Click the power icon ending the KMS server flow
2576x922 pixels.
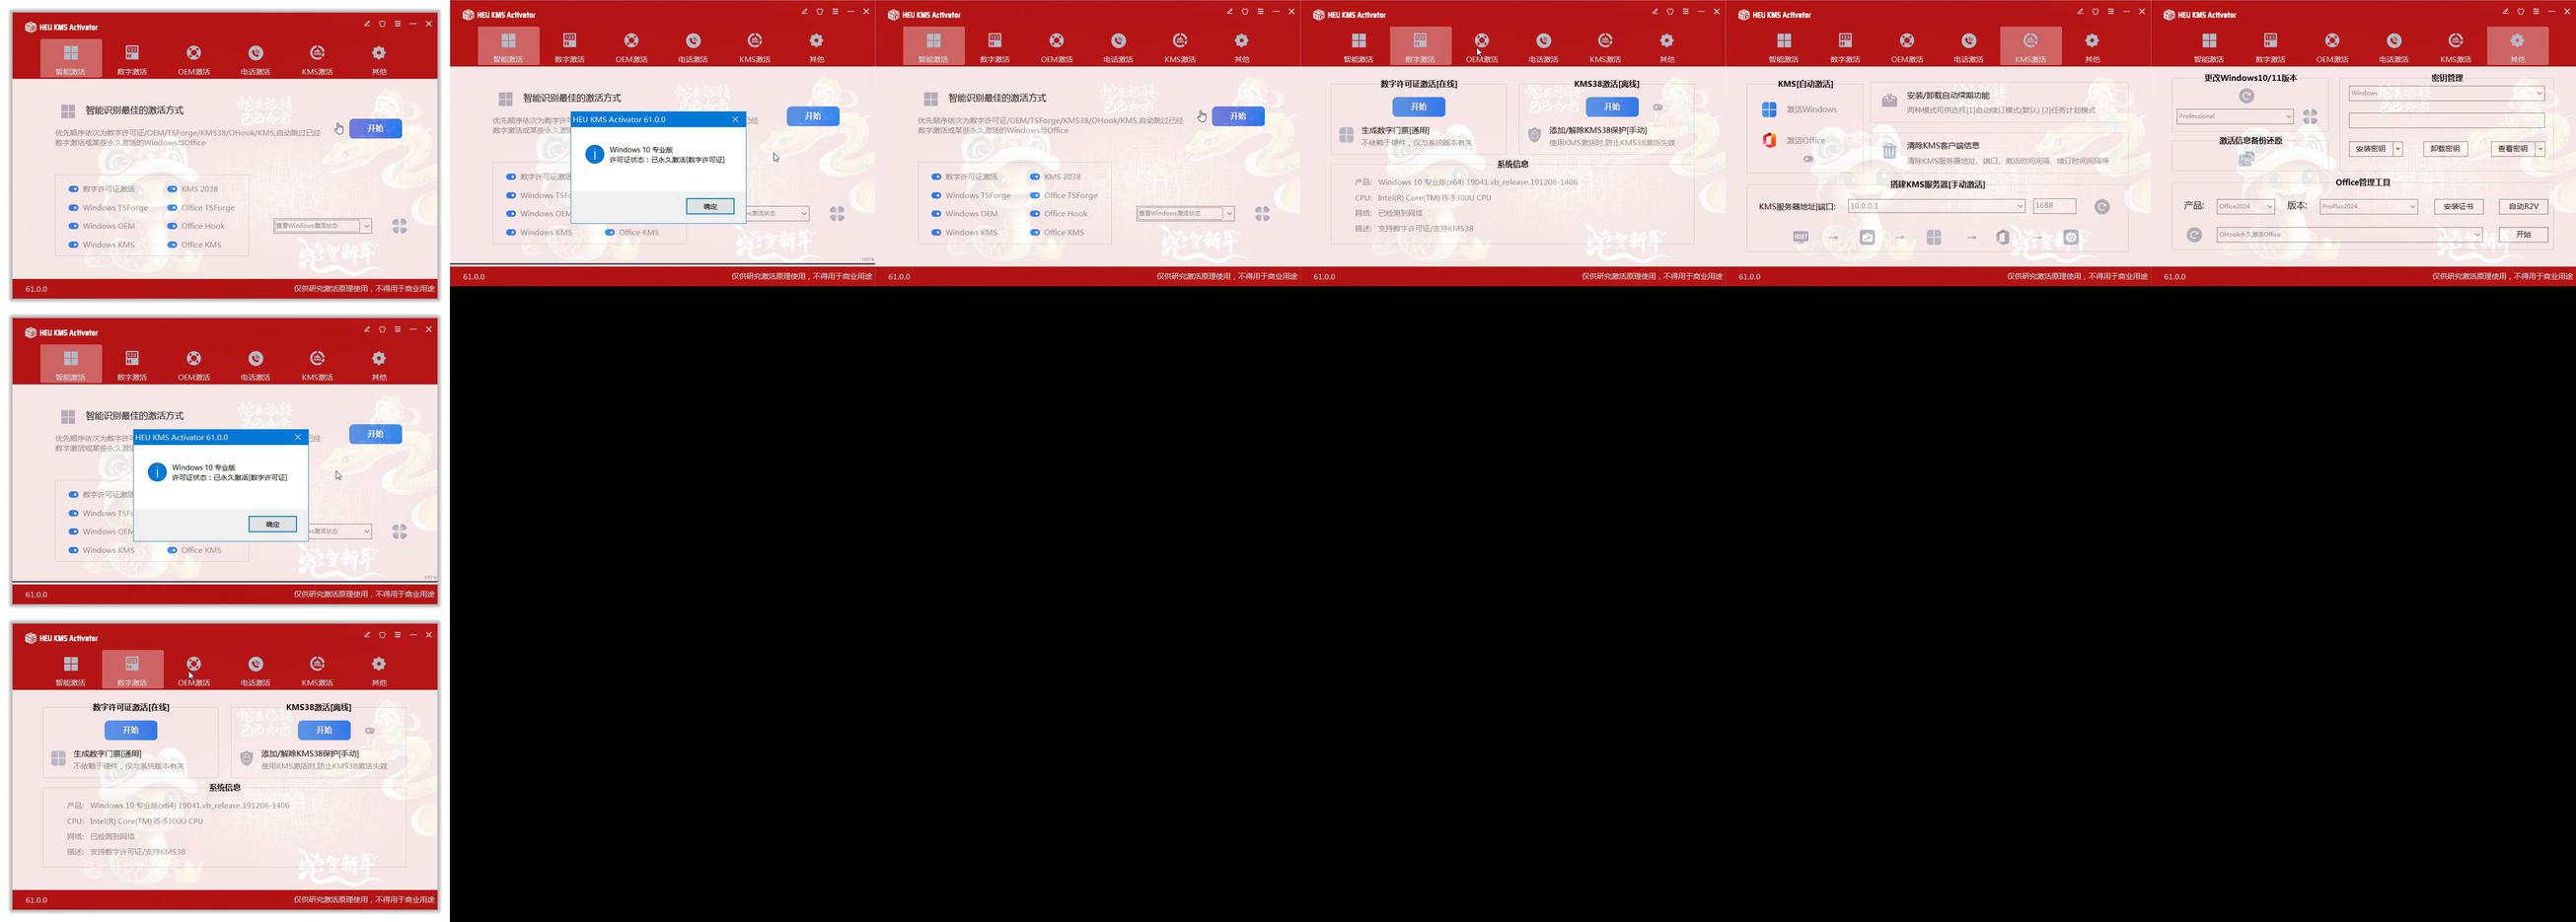(x=2071, y=237)
